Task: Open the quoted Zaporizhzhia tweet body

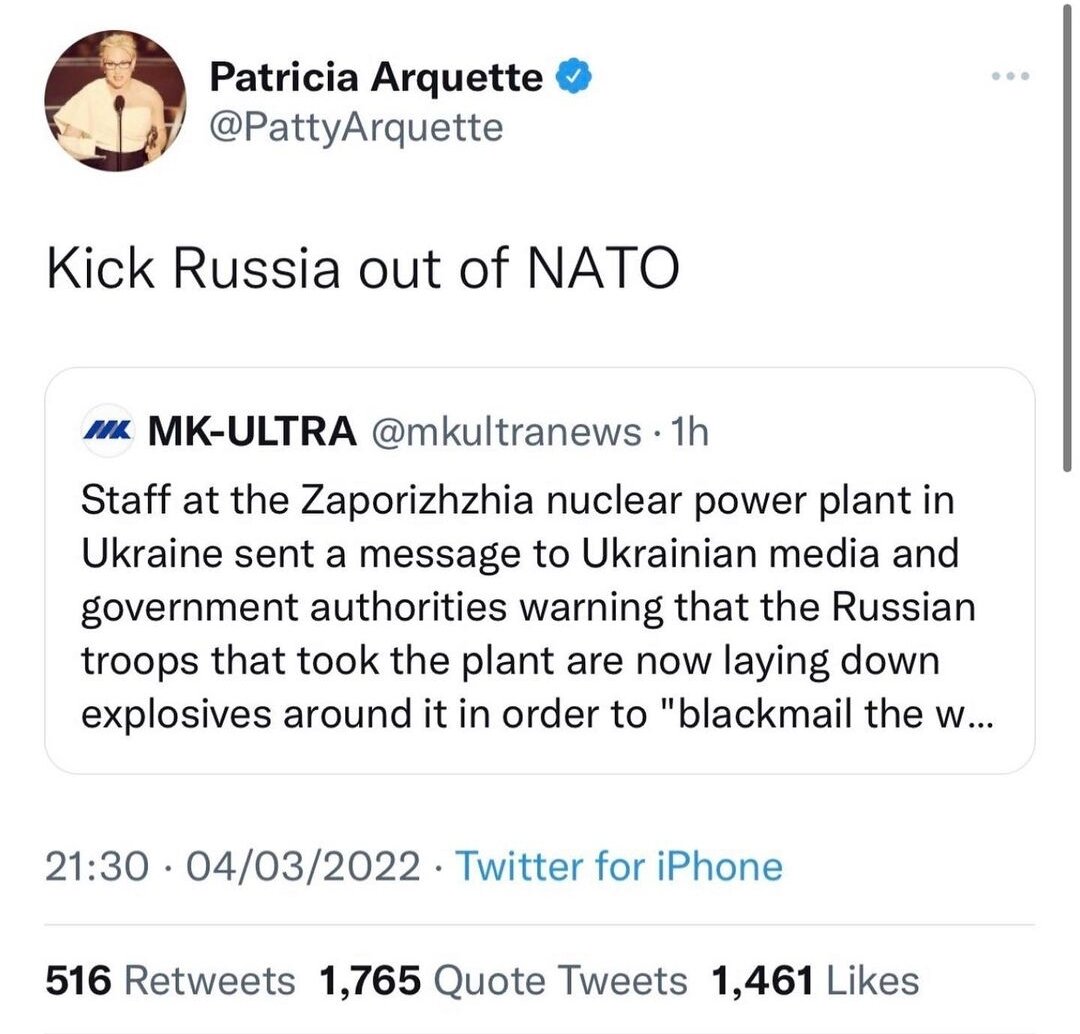Action: [x=530, y=607]
